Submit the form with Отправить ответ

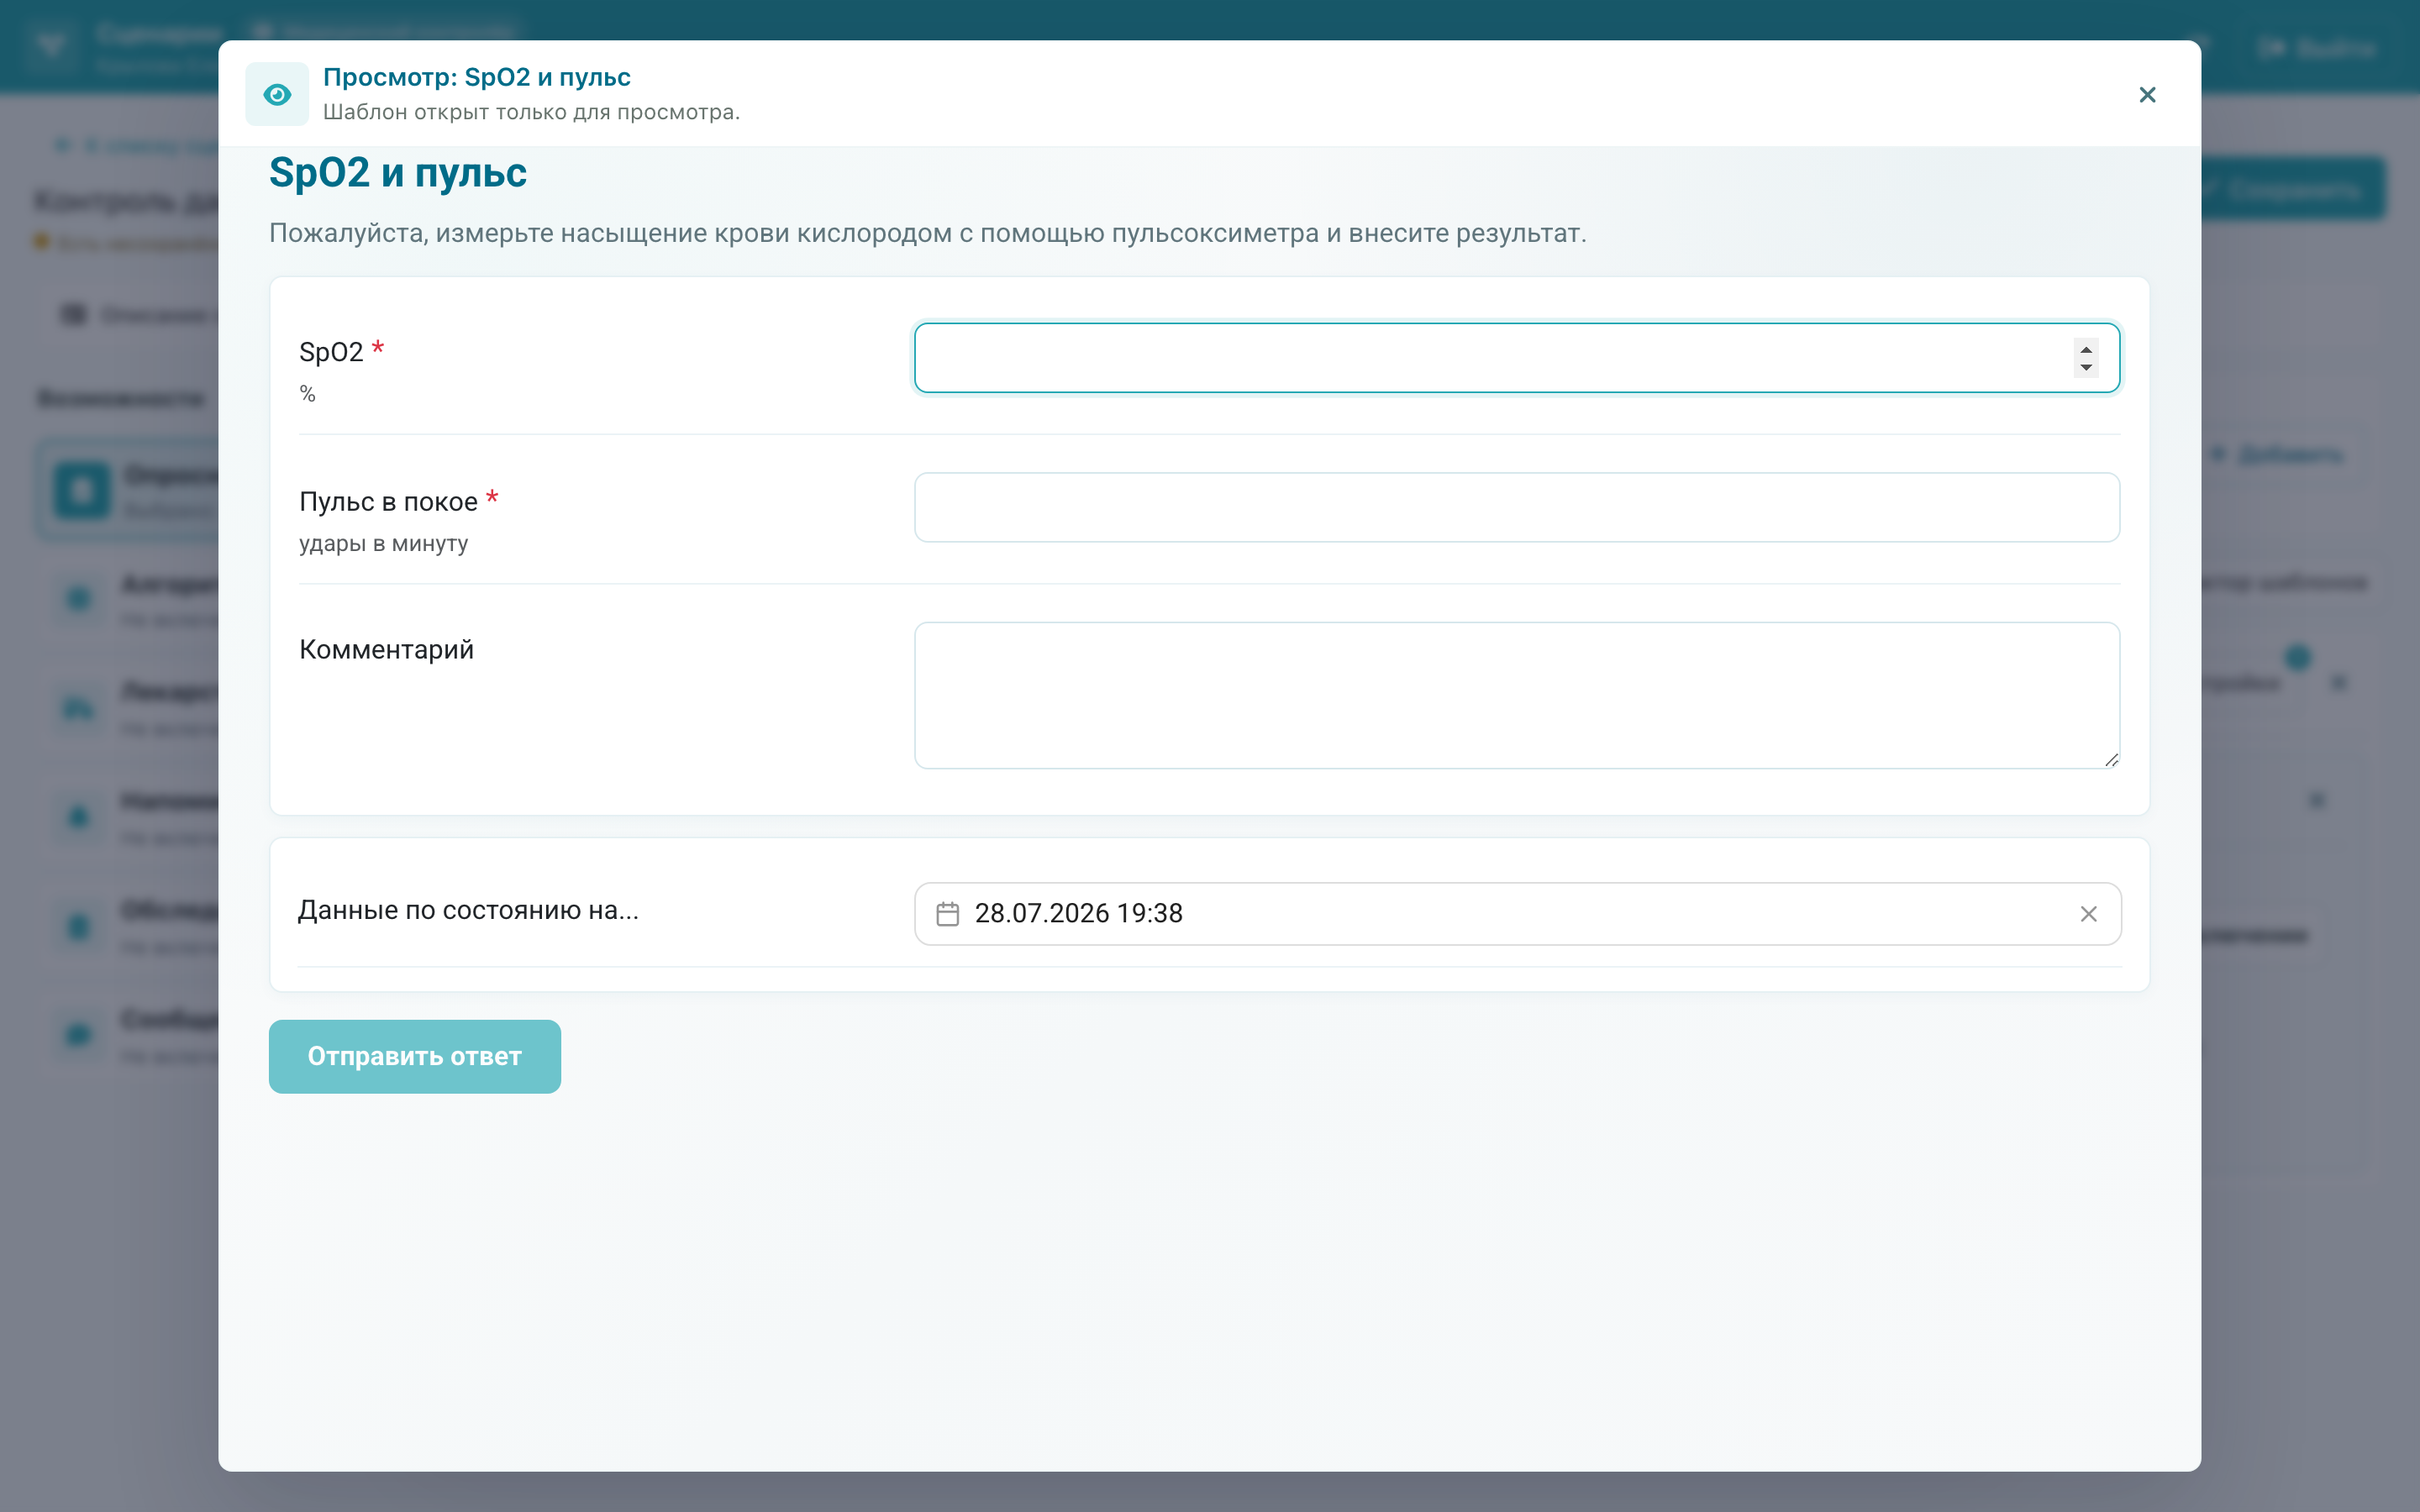tap(414, 1056)
